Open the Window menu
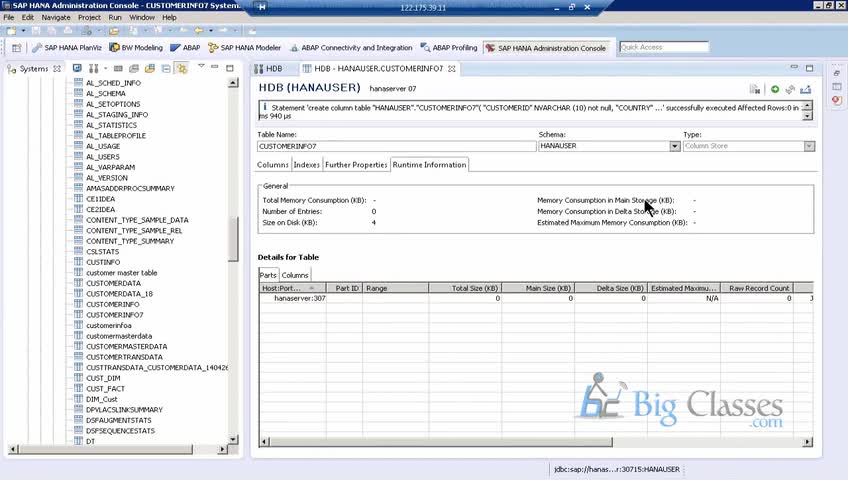Viewport: 848px width, 480px height. pos(142,17)
